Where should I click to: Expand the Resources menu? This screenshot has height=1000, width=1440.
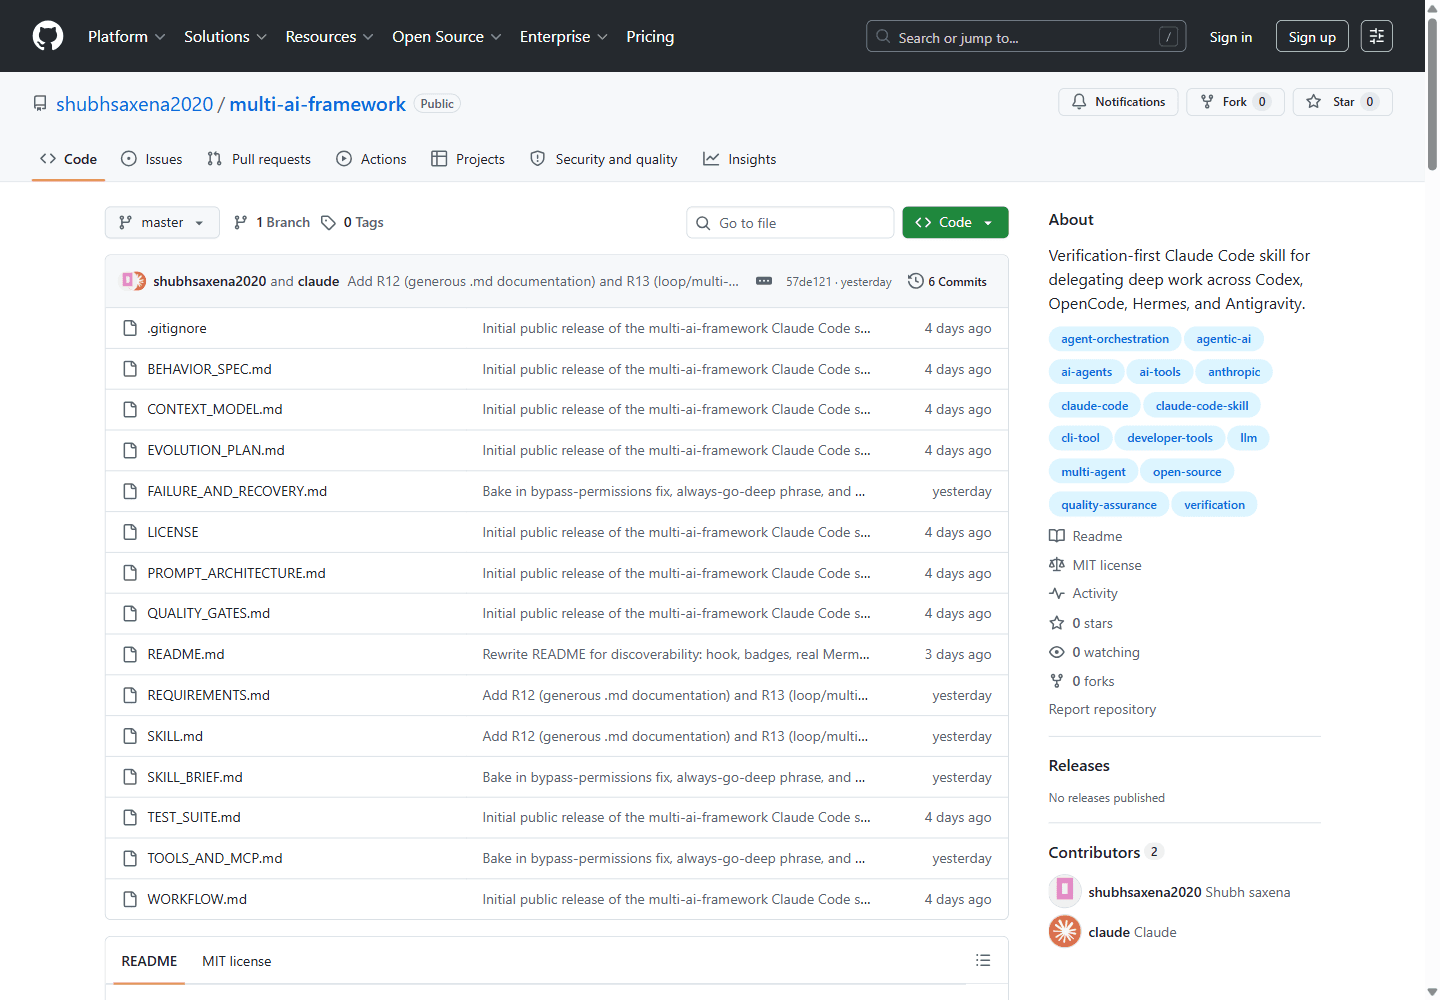[x=329, y=36]
